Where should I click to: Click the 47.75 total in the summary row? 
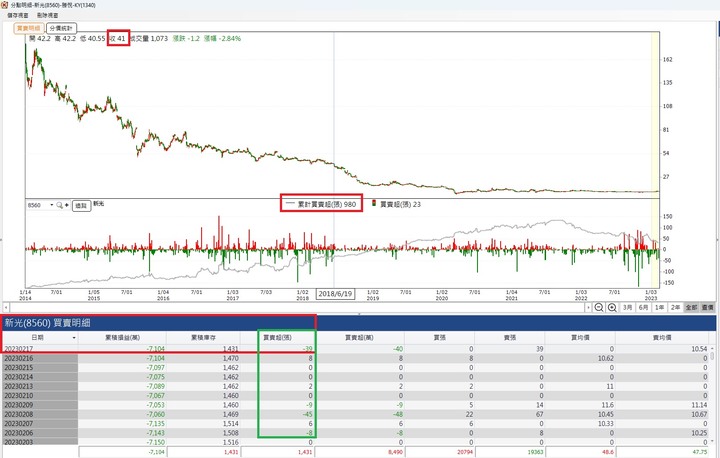(x=699, y=452)
